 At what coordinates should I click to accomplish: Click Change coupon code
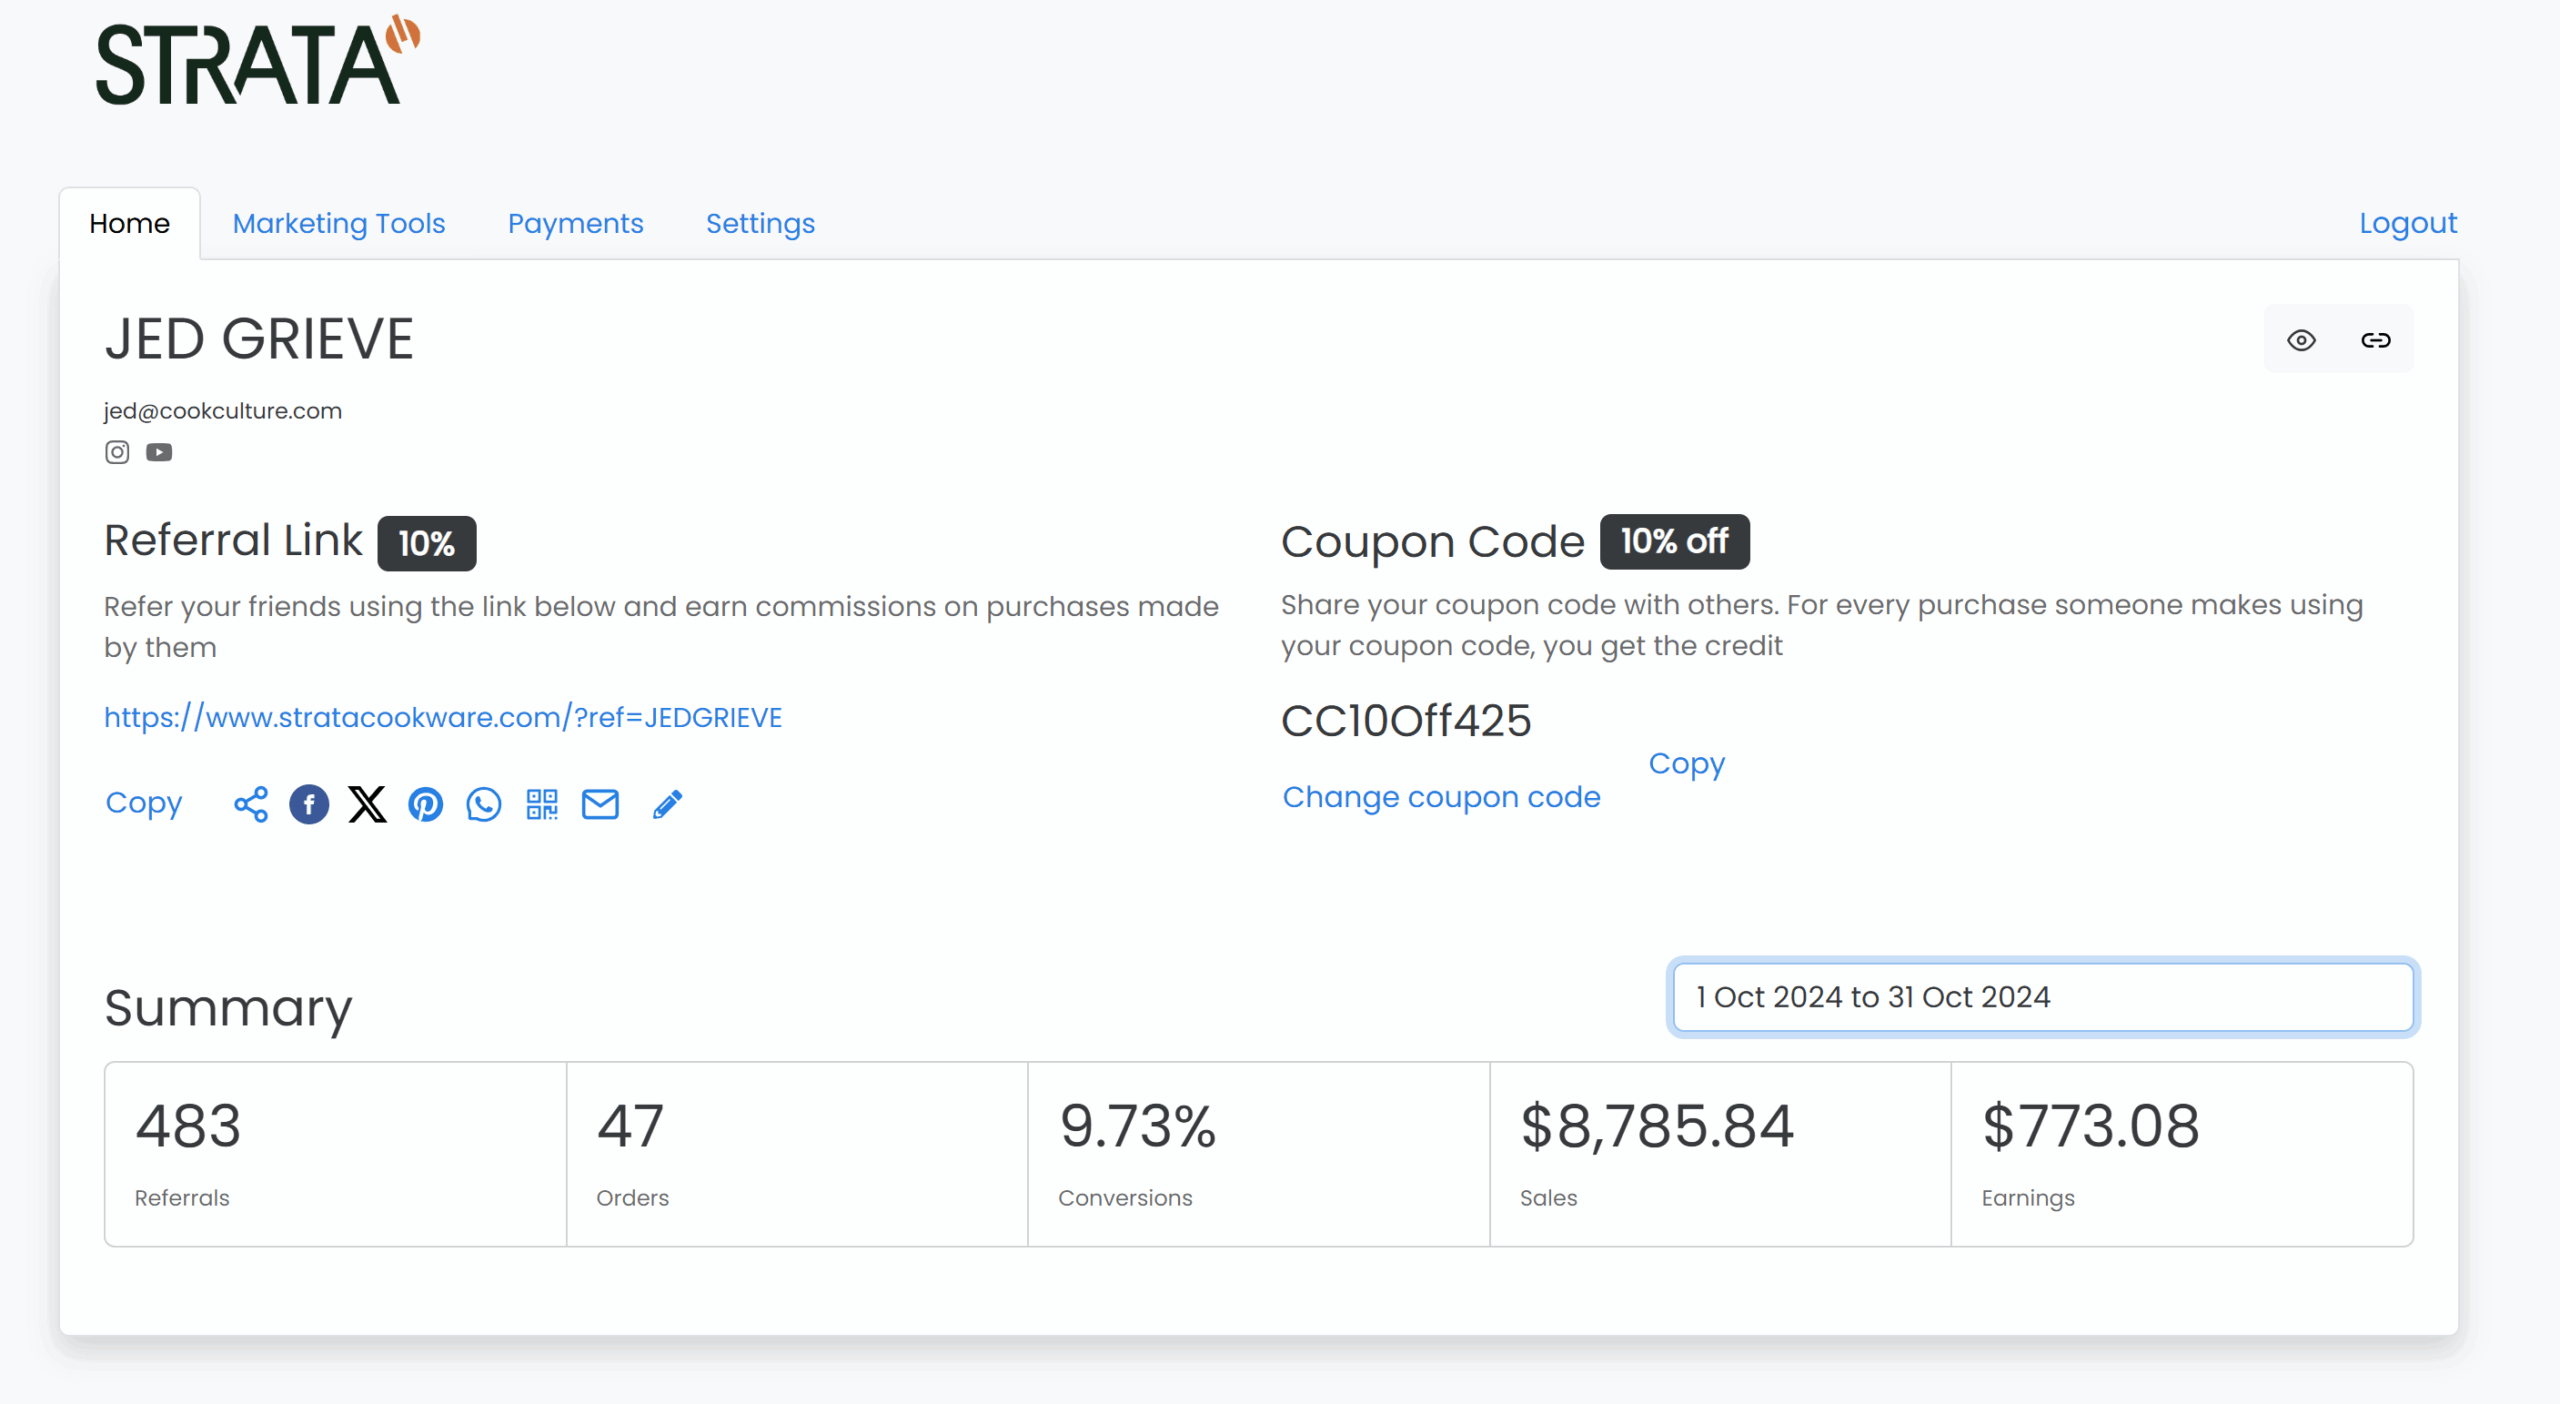click(x=1442, y=797)
